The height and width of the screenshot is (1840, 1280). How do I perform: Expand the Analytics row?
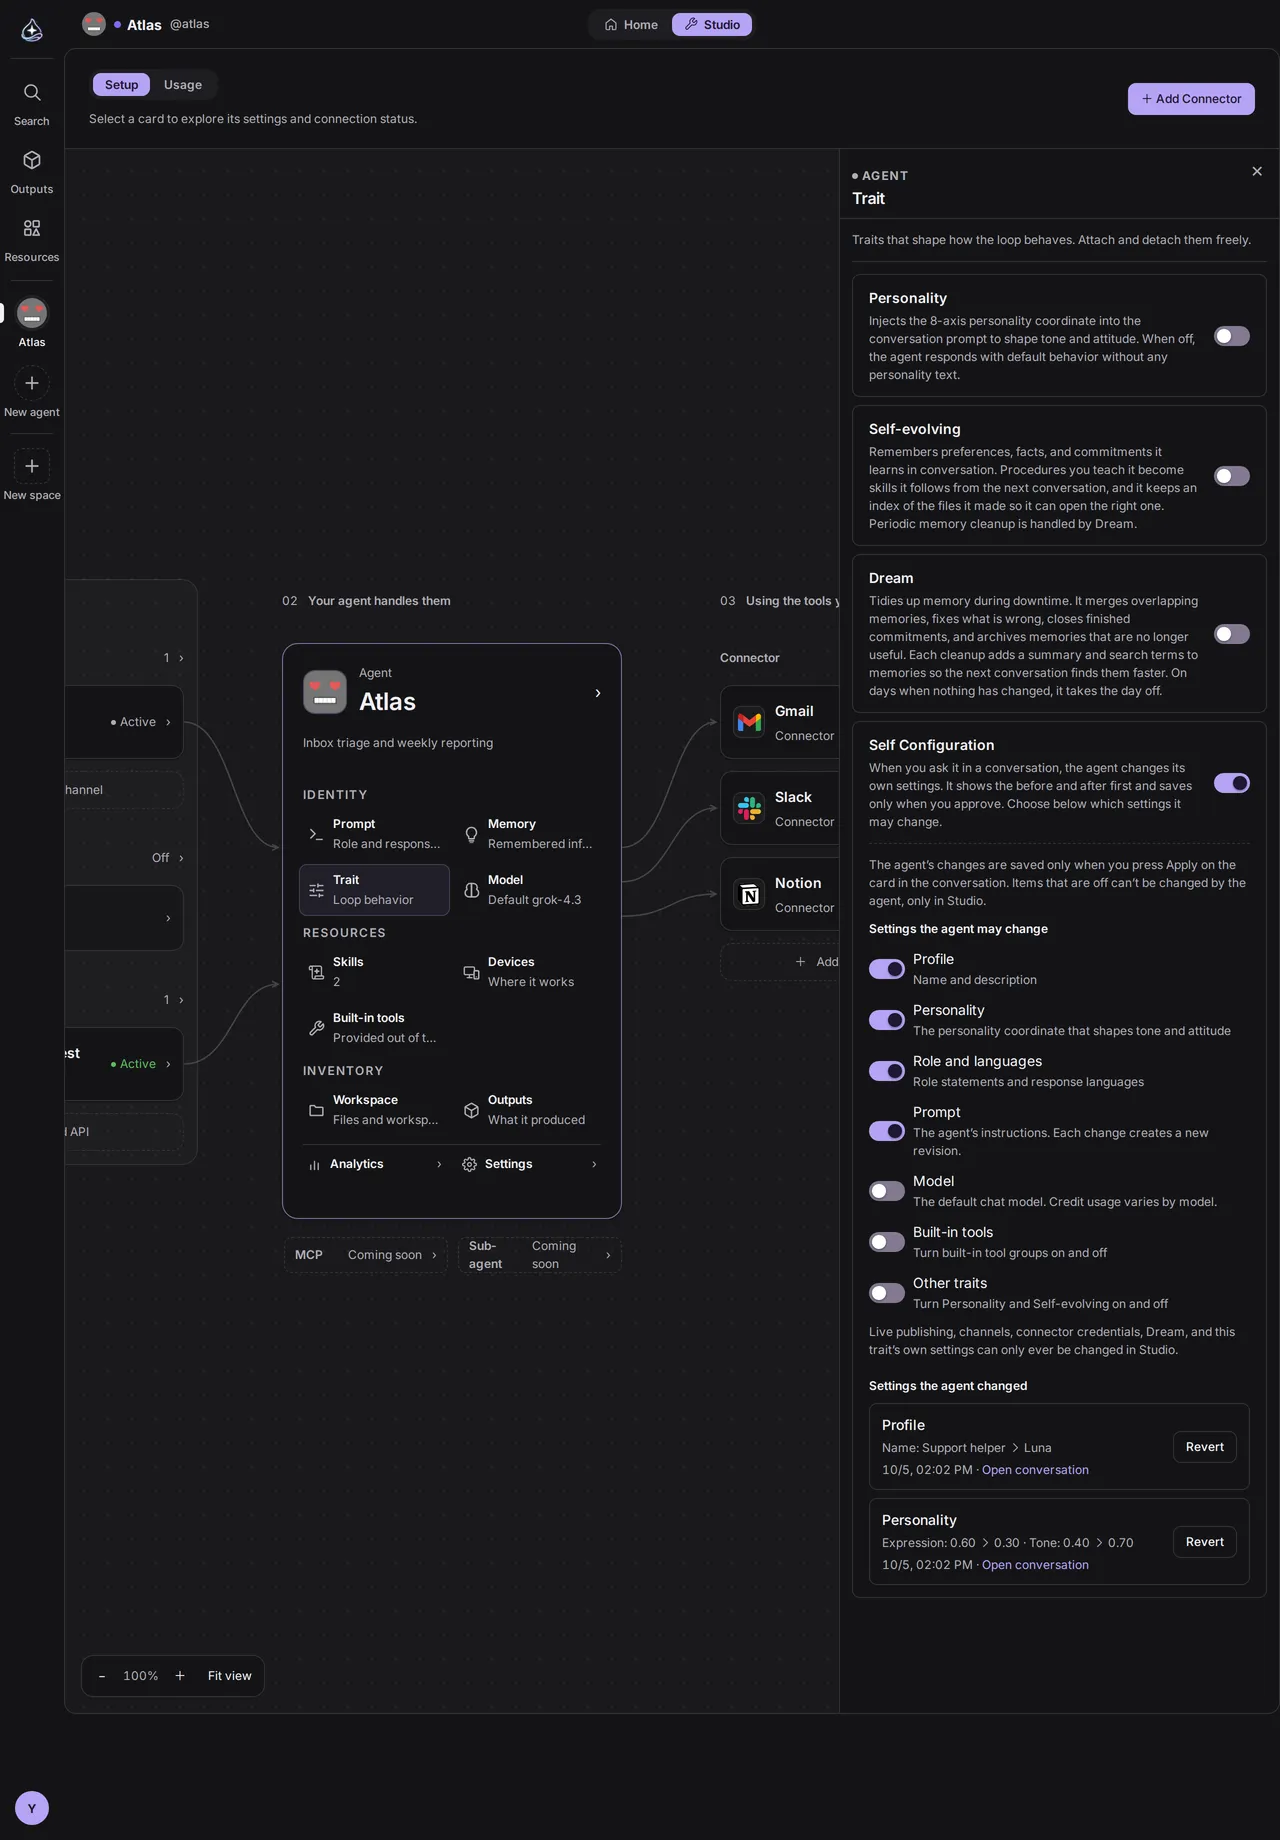376,1164
